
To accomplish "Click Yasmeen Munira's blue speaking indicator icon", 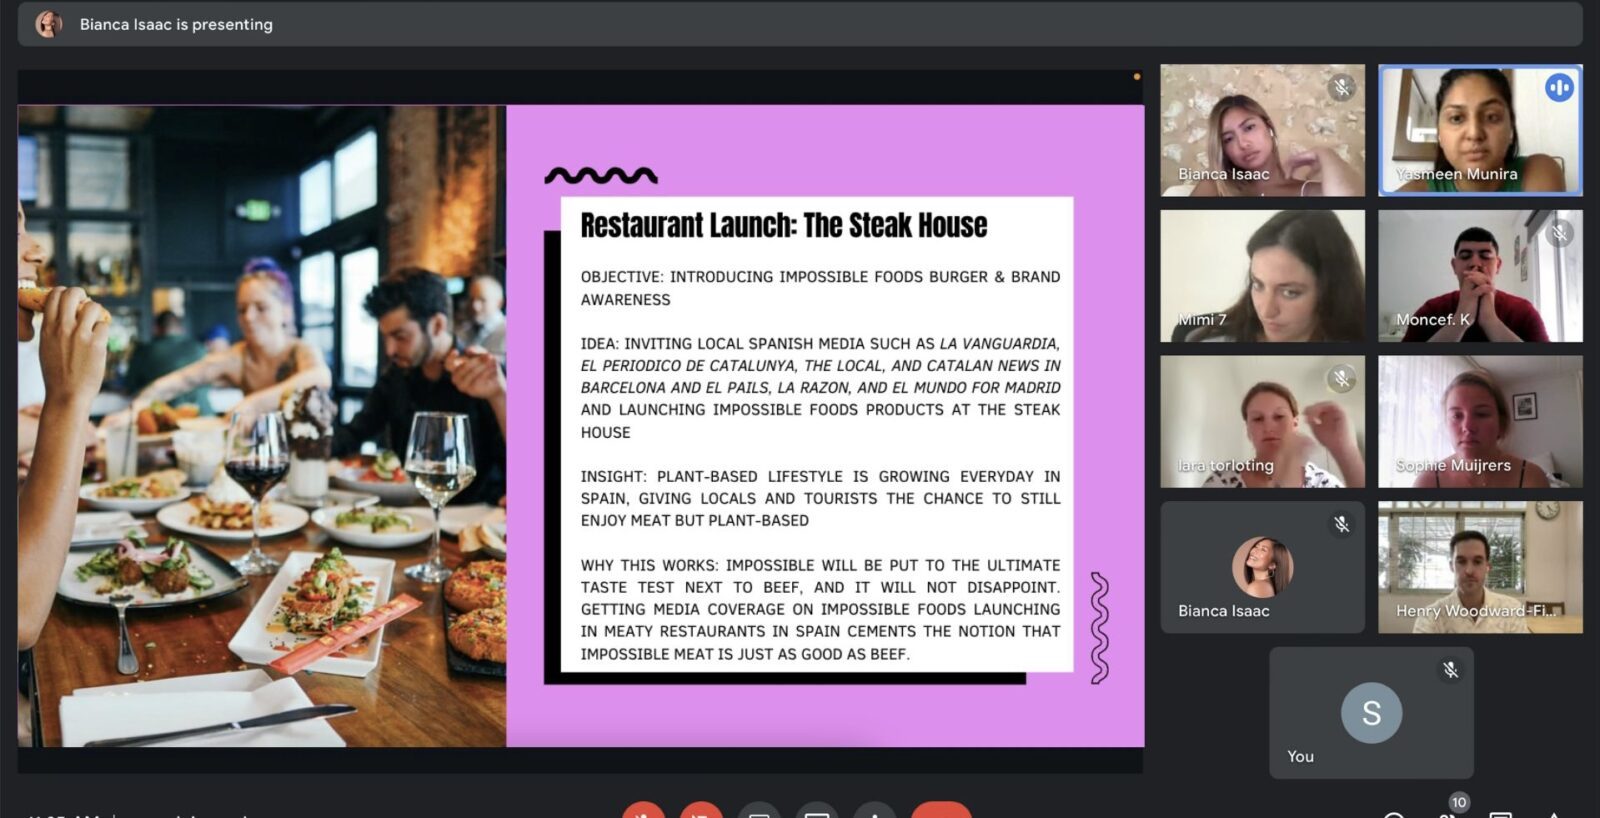I will pos(1559,88).
